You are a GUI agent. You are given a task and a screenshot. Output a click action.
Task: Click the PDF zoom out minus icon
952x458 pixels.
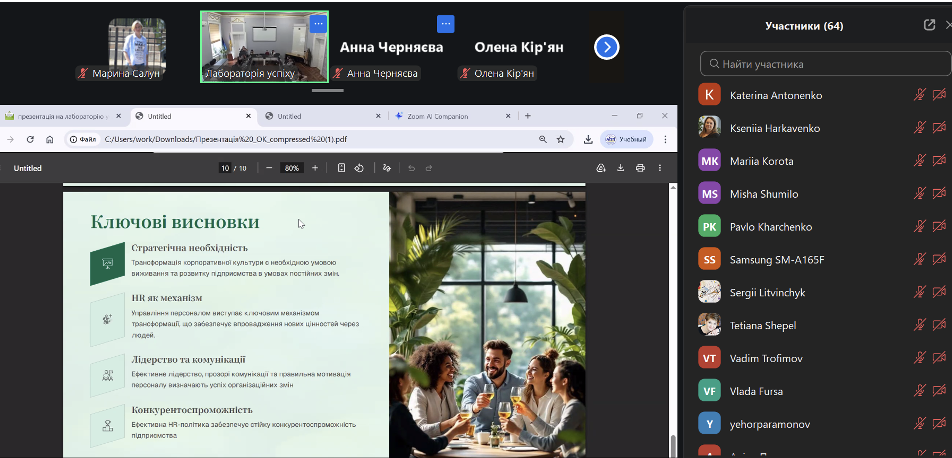[x=269, y=168]
